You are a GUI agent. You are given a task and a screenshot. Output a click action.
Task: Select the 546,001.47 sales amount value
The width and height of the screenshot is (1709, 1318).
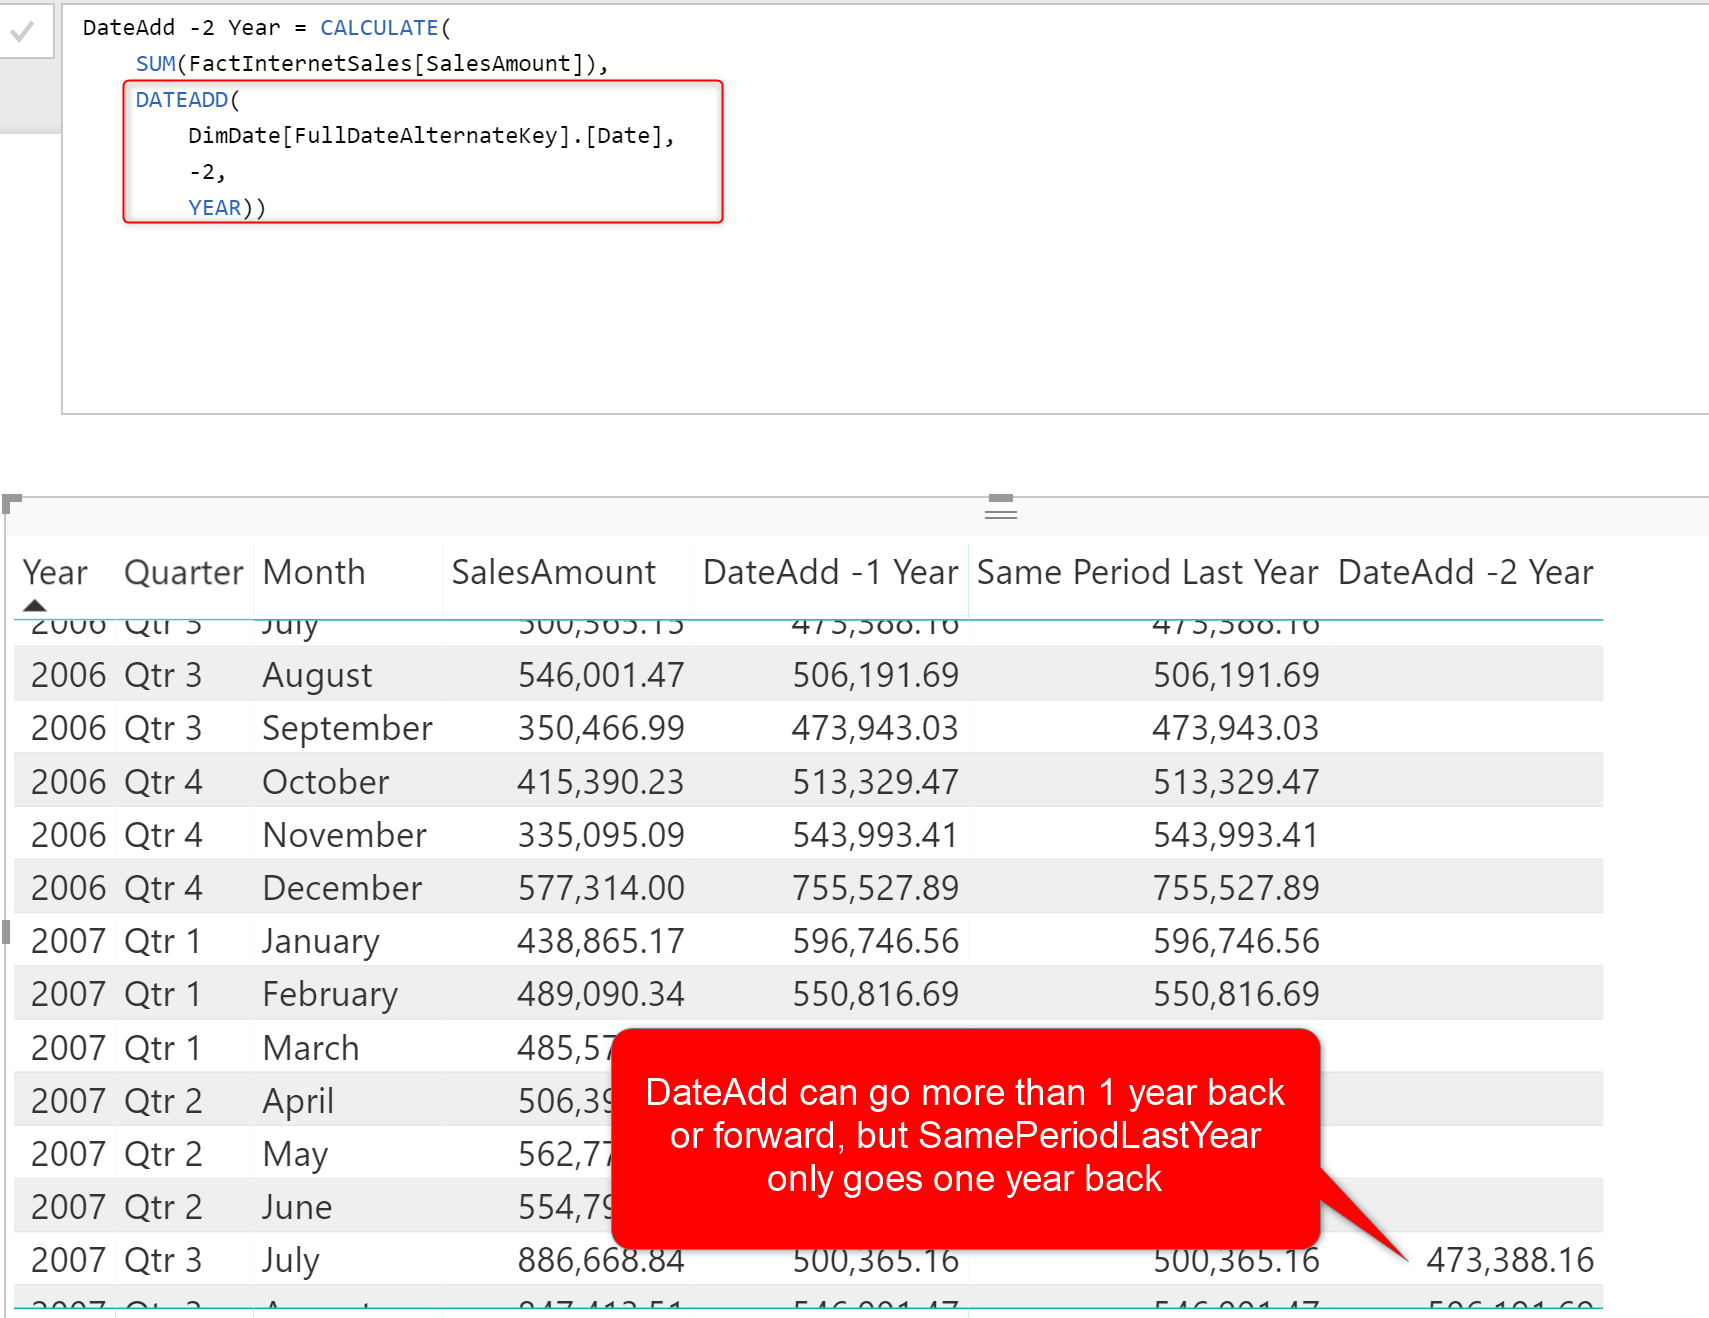click(x=601, y=675)
